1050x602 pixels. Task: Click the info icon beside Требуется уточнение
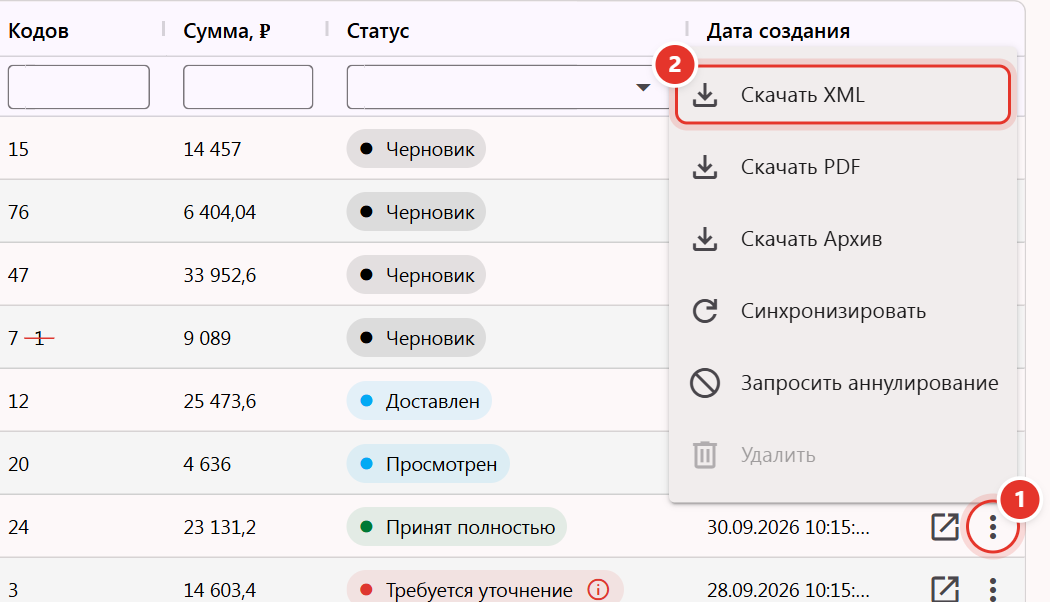pos(598,590)
